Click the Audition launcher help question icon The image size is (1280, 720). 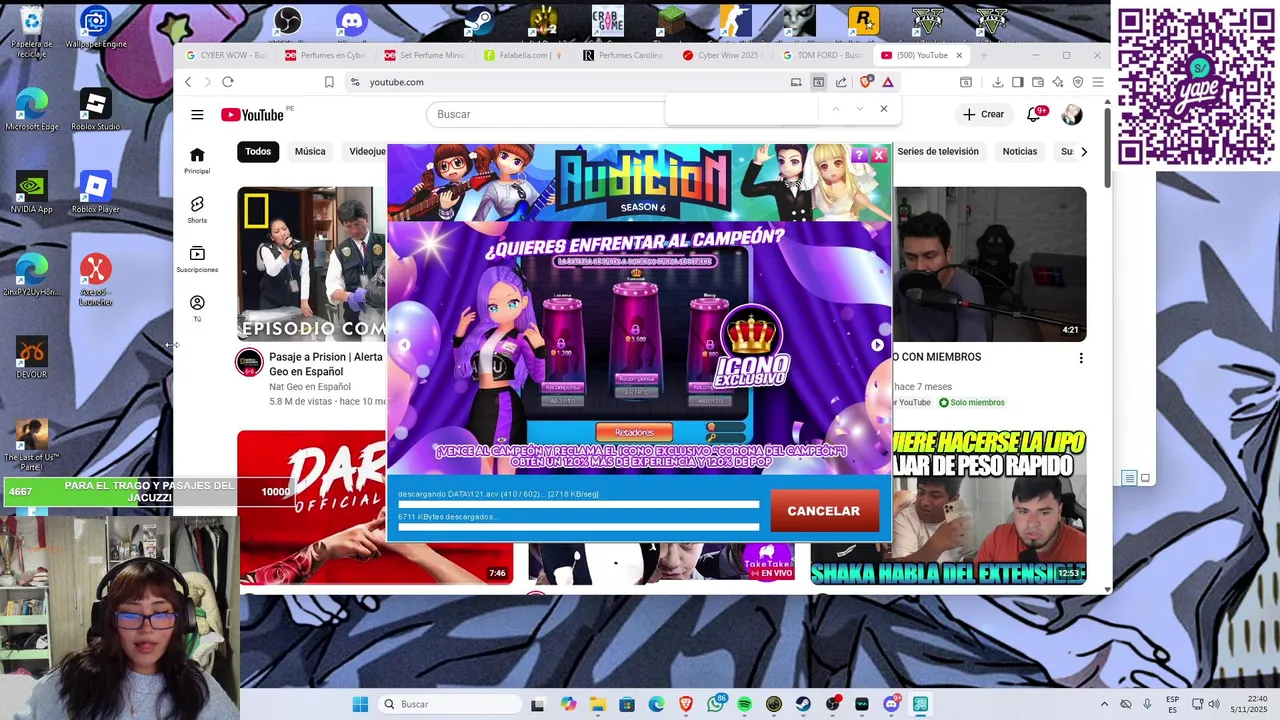[859, 155]
